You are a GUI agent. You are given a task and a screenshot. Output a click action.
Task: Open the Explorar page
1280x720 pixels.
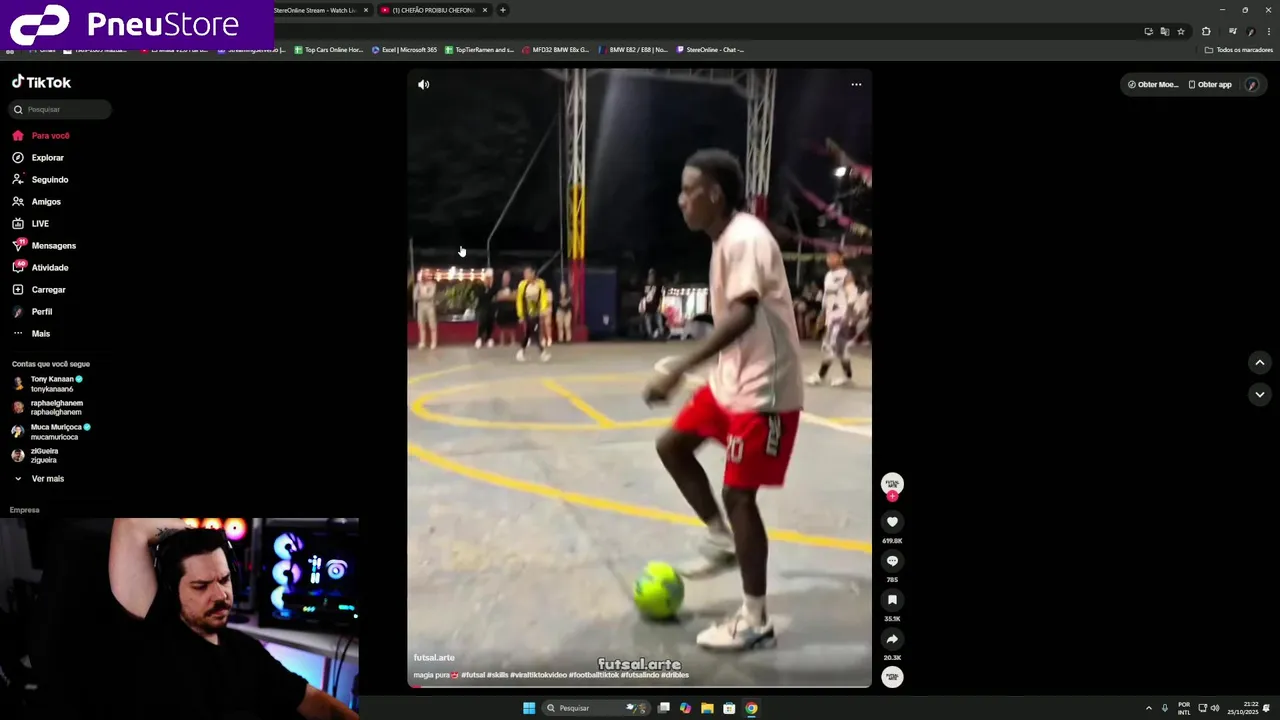pyautogui.click(x=38, y=157)
